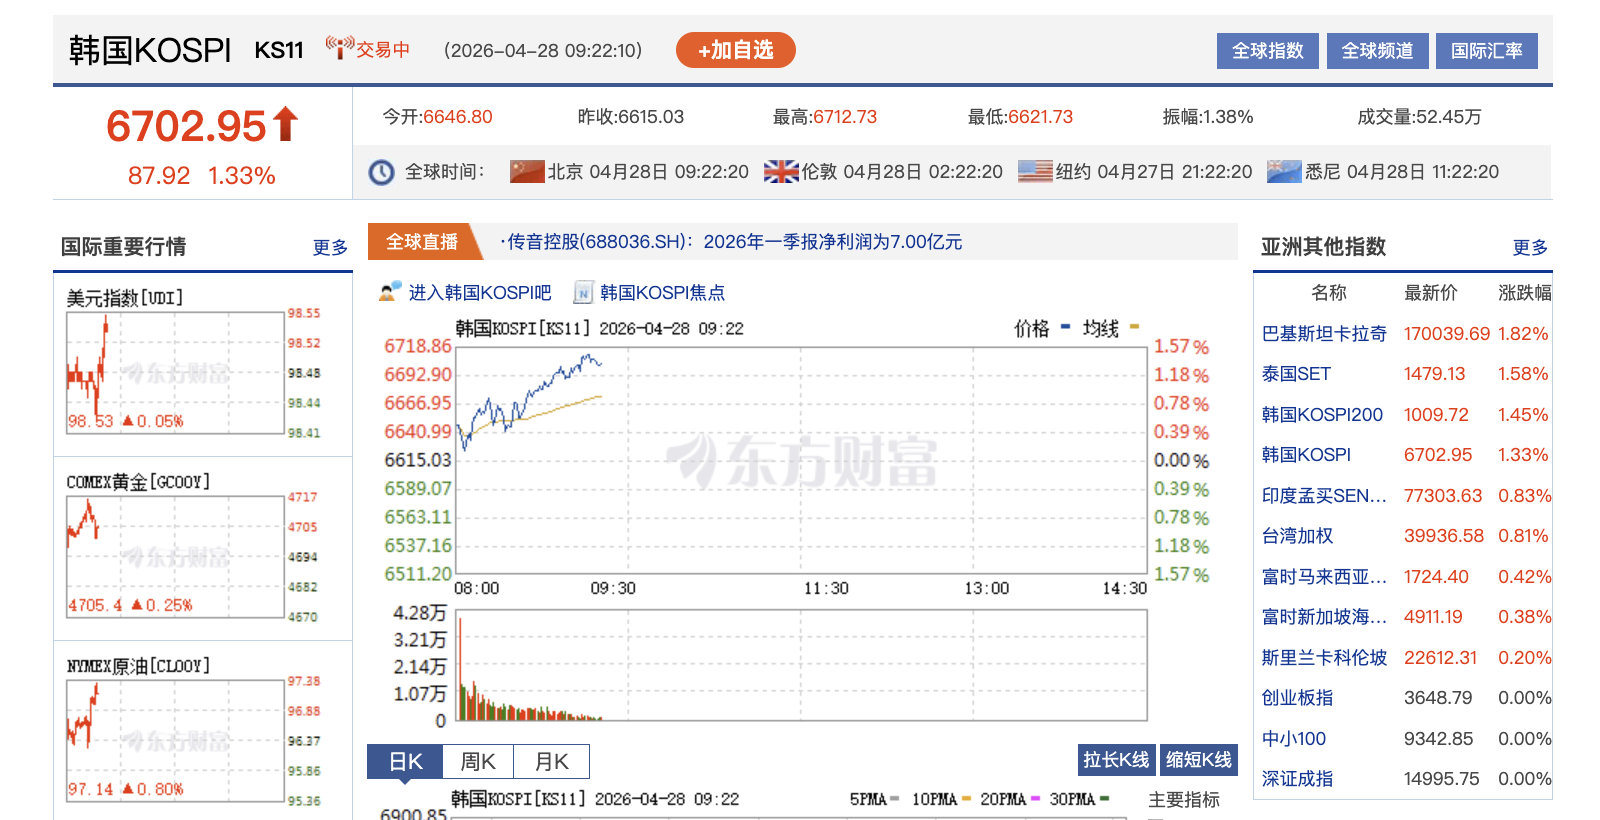Click the live trading signal icon
This screenshot has height=820, width=1600.
click(340, 47)
